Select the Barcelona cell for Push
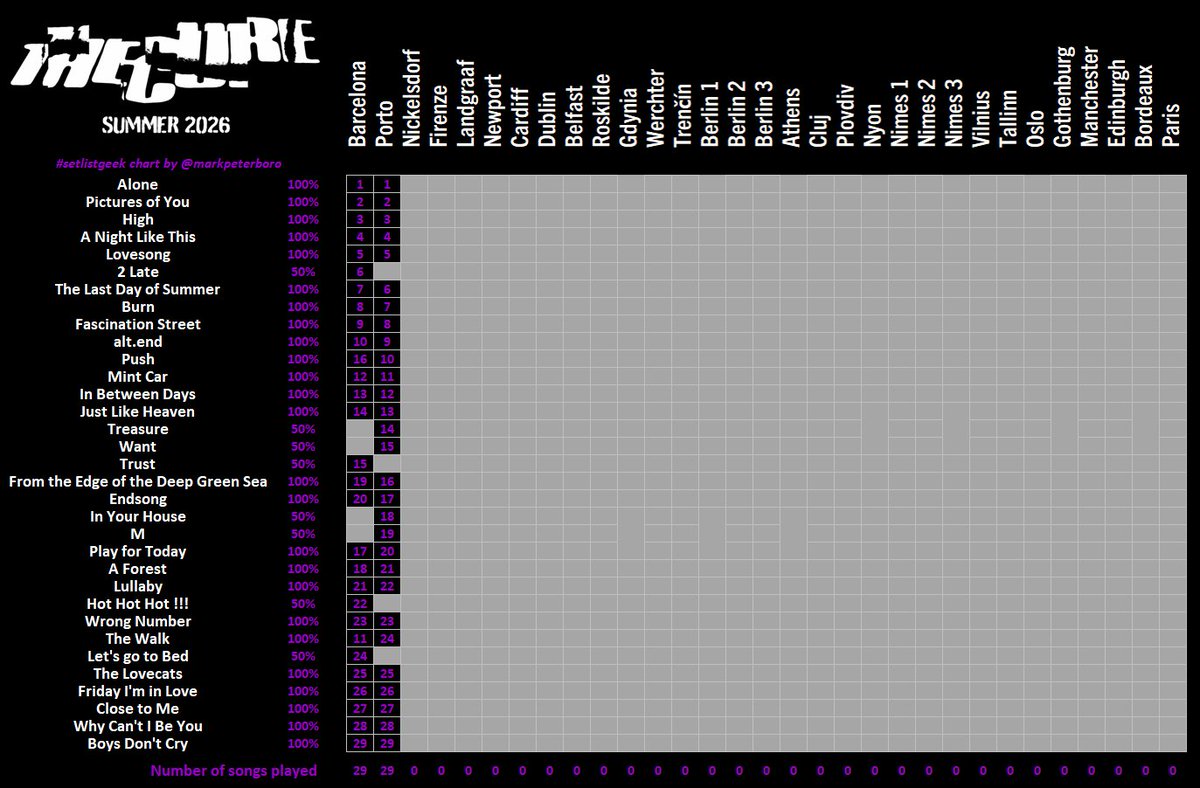The width and height of the screenshot is (1200, 788). pos(359,359)
